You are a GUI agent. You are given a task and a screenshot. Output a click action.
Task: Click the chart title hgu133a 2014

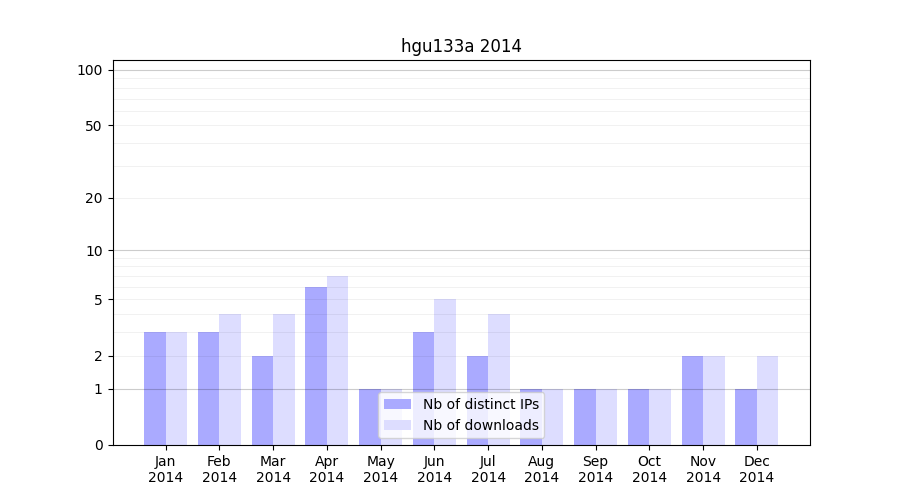coord(461,46)
